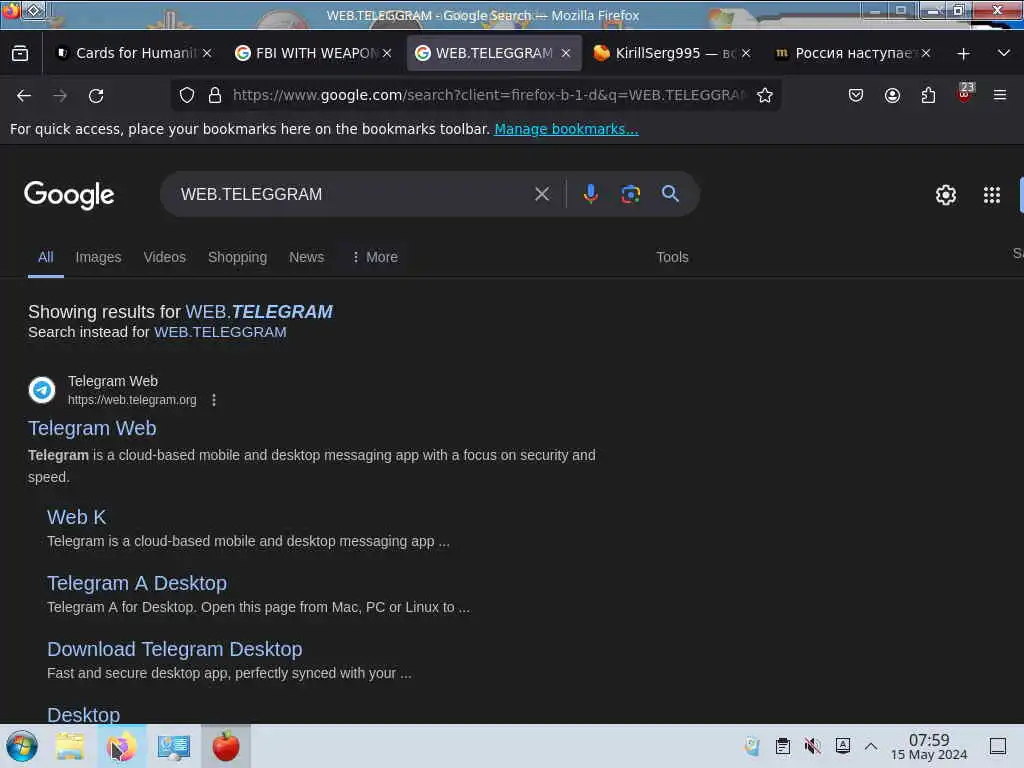Open the Desktop sublink at bottom
This screenshot has width=1024, height=768.
click(x=84, y=714)
